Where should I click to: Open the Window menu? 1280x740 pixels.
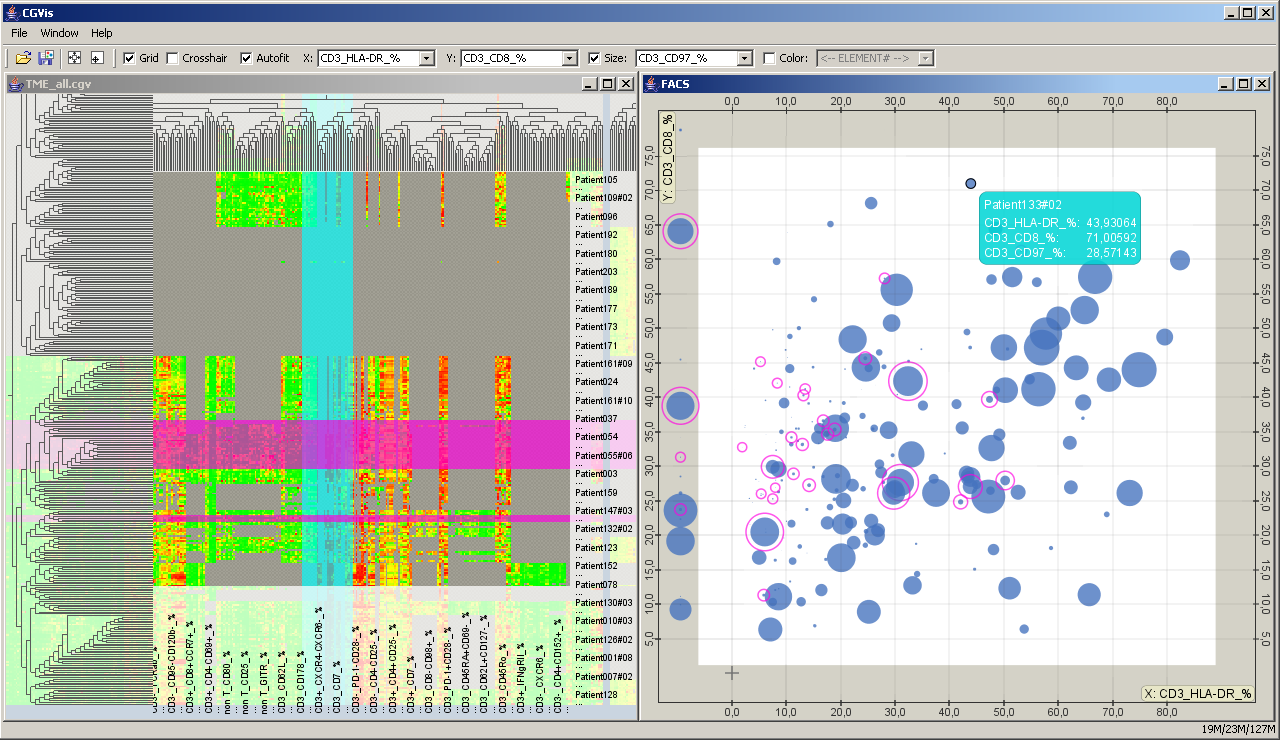point(59,33)
